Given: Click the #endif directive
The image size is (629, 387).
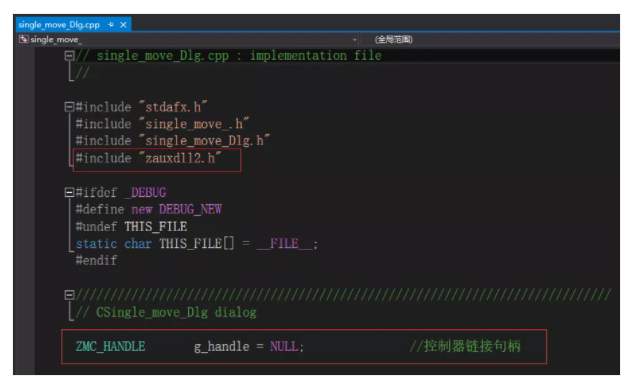Looking at the screenshot, I should [x=96, y=261].
